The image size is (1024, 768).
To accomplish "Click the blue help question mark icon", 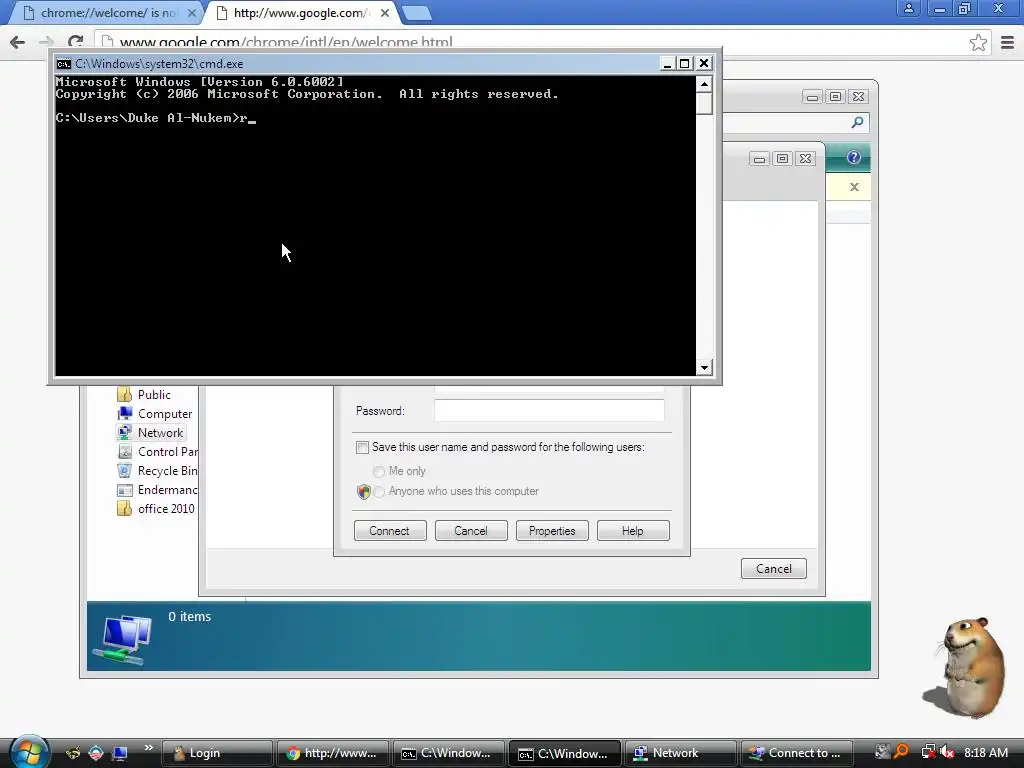I will point(854,157).
